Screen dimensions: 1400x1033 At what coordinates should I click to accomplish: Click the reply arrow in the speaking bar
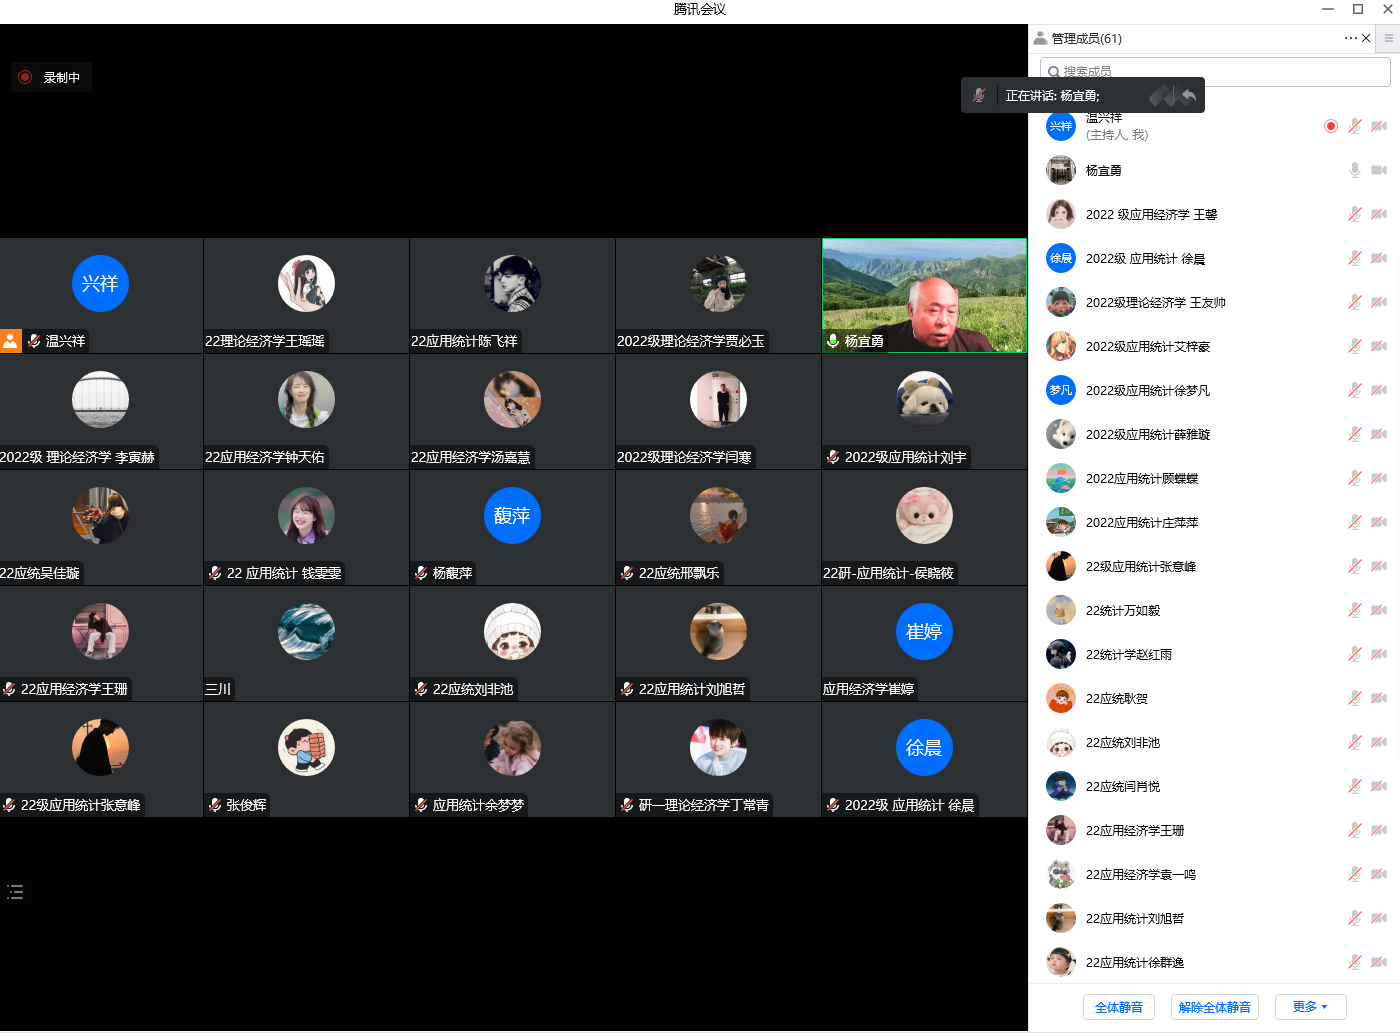coord(1188,95)
